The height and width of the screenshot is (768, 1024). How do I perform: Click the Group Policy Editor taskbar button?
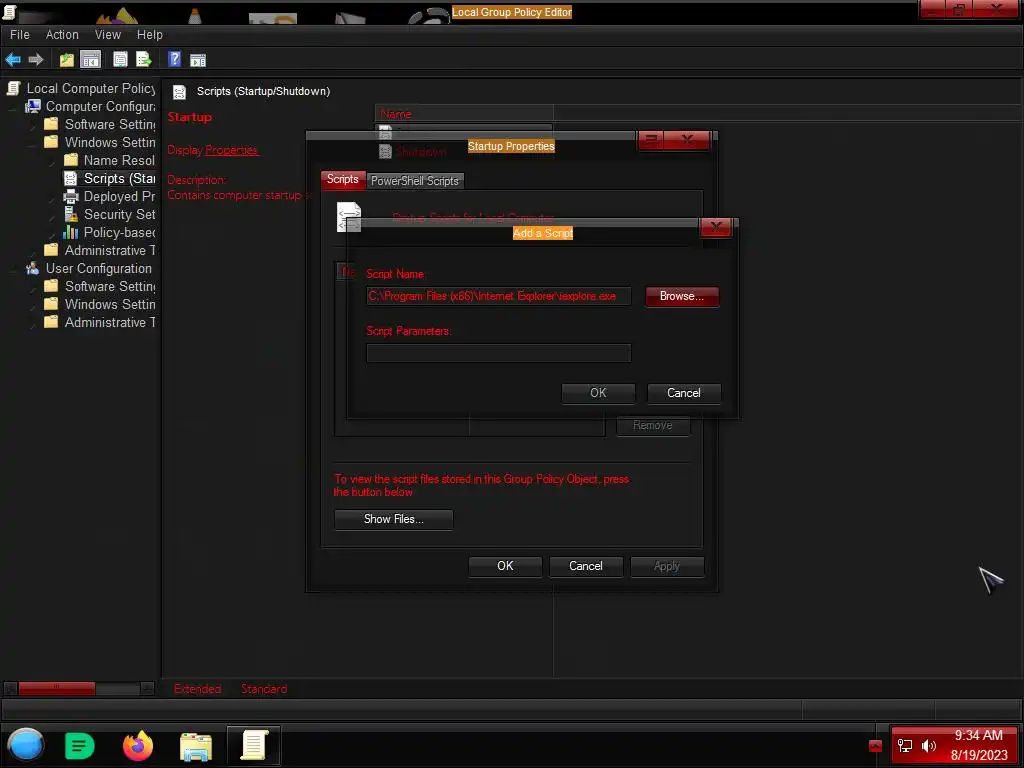253,746
